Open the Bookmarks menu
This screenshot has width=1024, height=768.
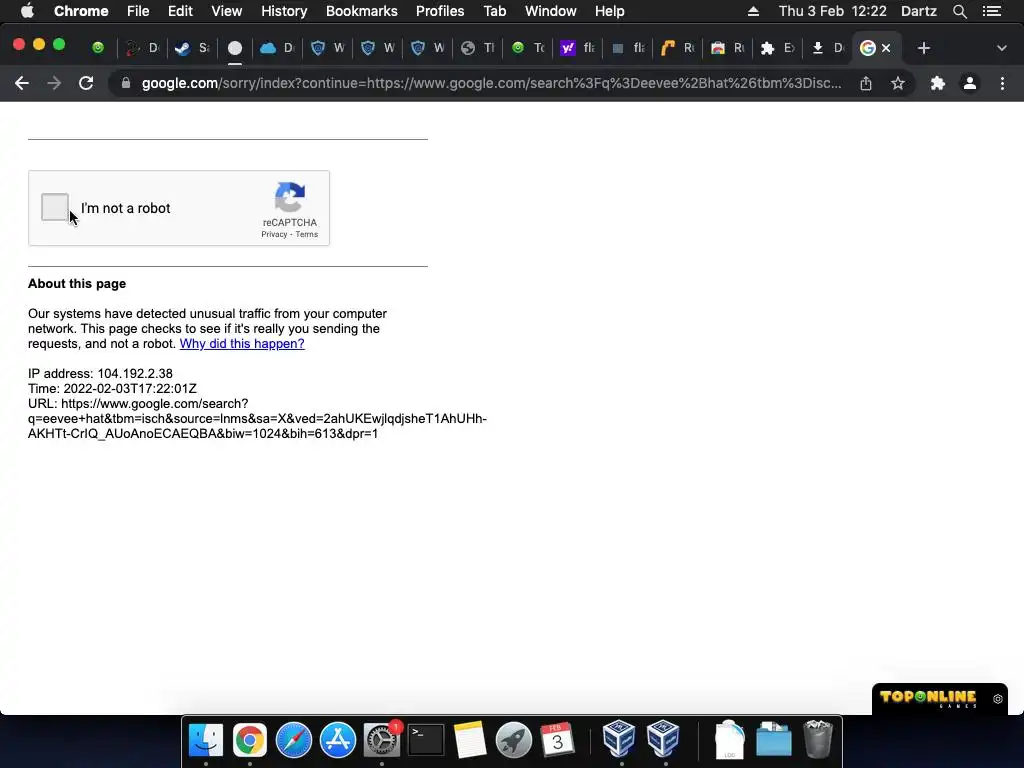(x=361, y=11)
